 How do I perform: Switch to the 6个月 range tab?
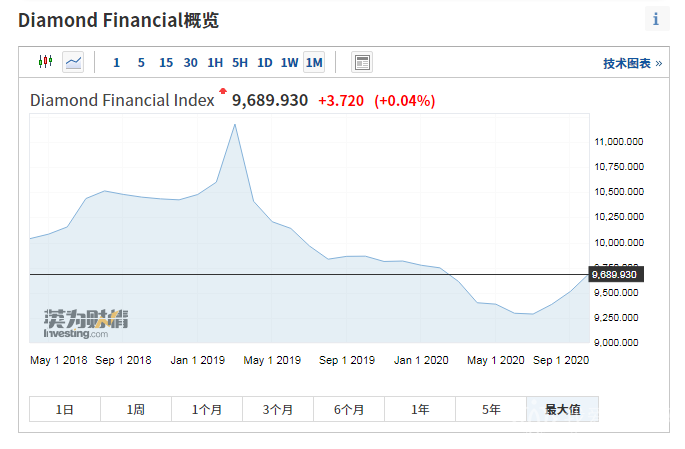(349, 409)
